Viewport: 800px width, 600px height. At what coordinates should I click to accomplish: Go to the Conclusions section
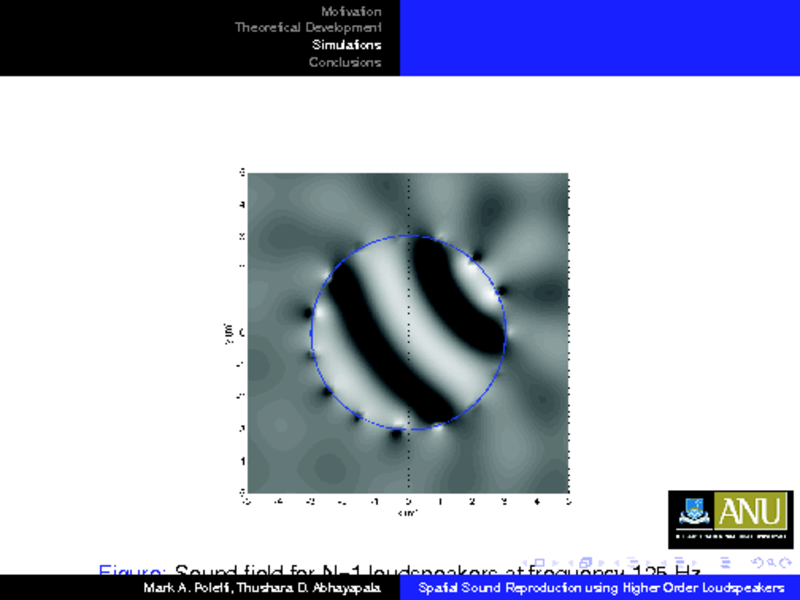pyautogui.click(x=345, y=62)
